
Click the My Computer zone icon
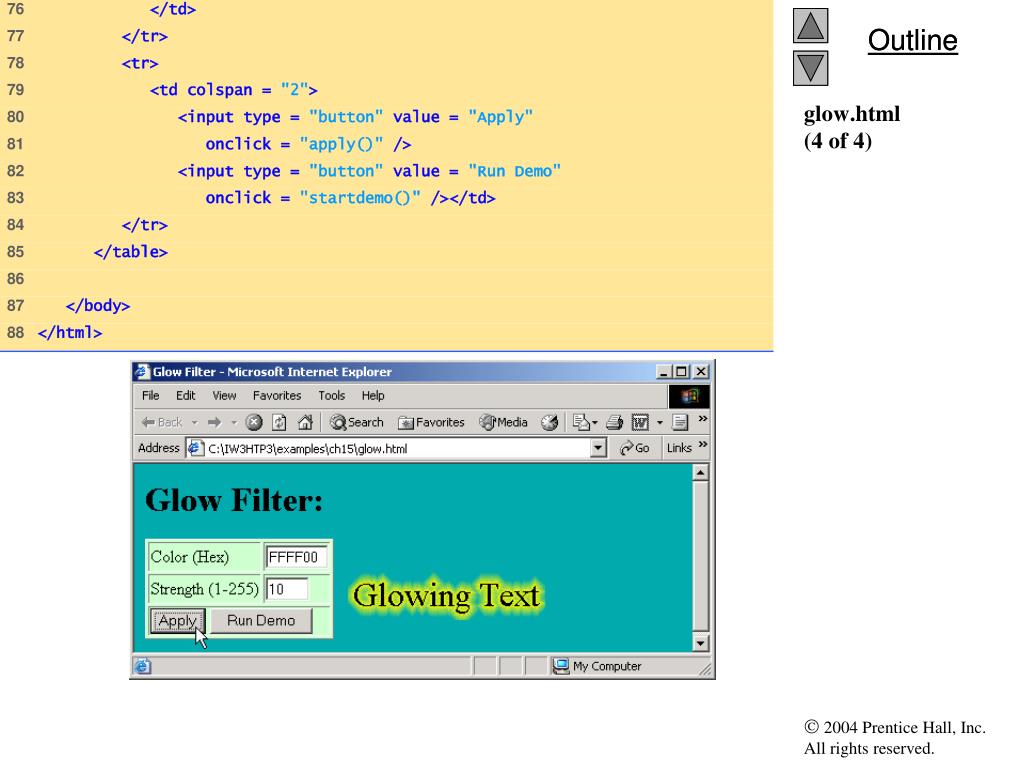pyautogui.click(x=560, y=666)
